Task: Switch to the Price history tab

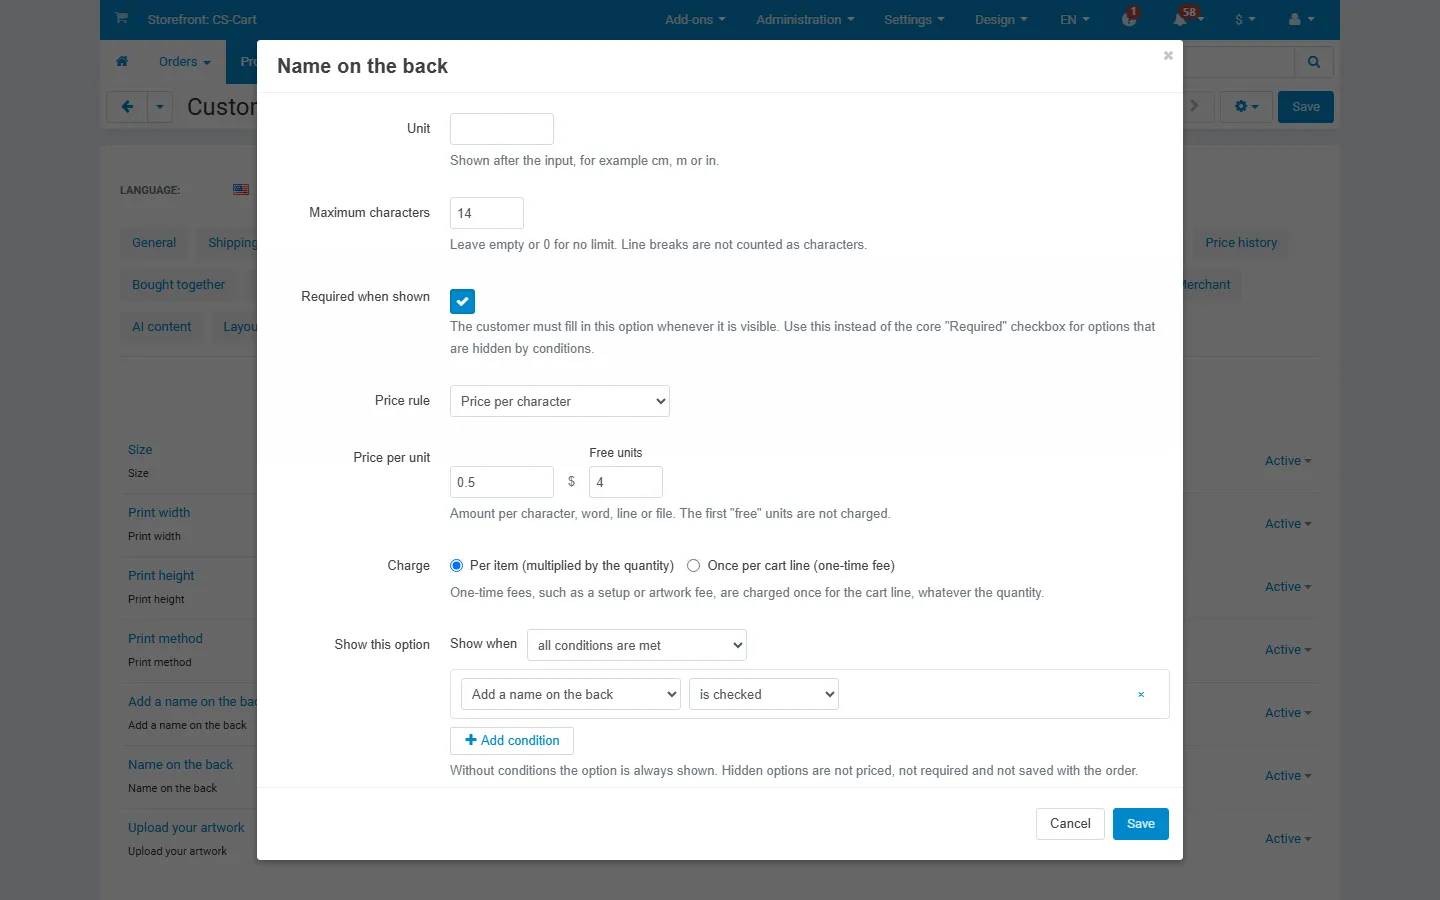Action: click(x=1241, y=242)
